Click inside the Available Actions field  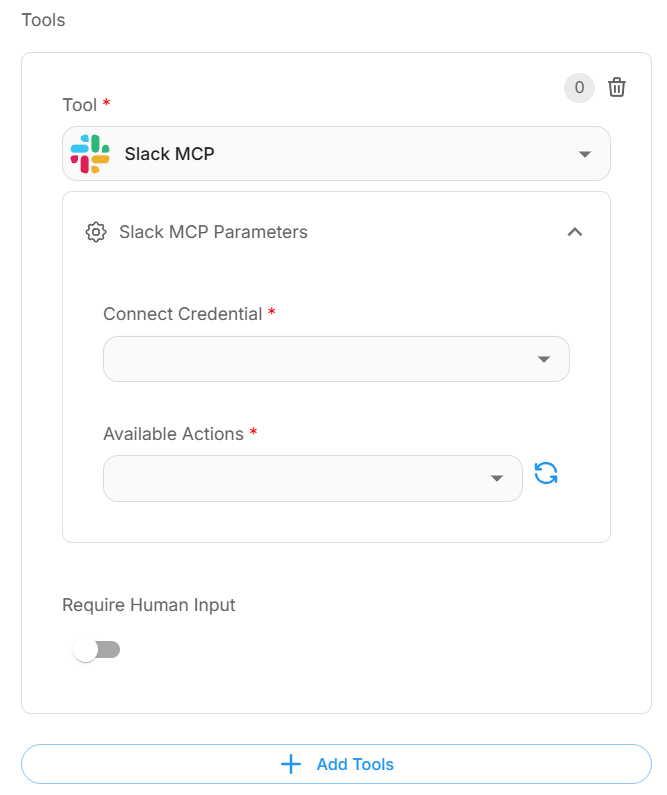point(313,479)
